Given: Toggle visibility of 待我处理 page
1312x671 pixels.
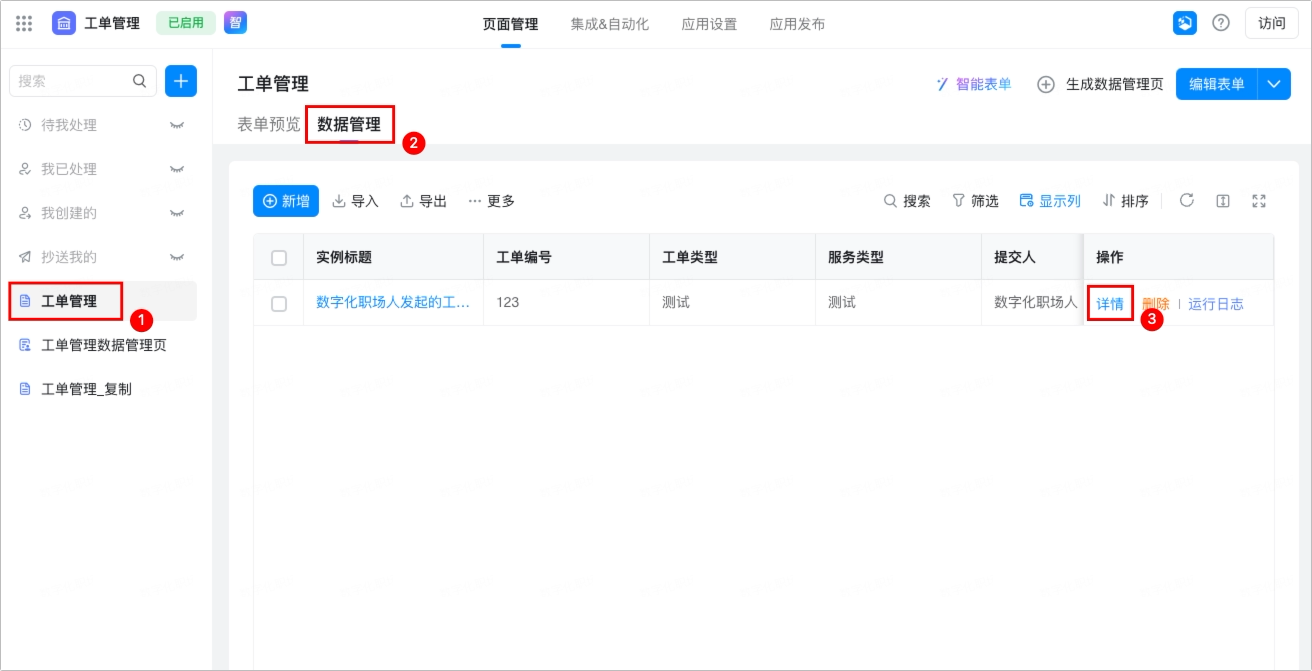Looking at the screenshot, I should click(x=177, y=125).
